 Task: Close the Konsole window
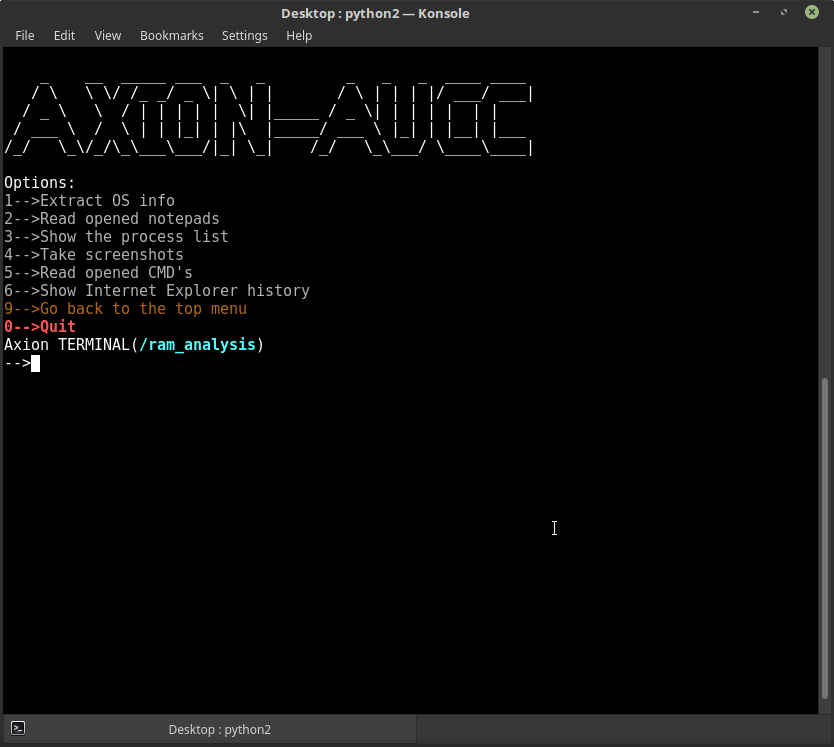point(812,12)
